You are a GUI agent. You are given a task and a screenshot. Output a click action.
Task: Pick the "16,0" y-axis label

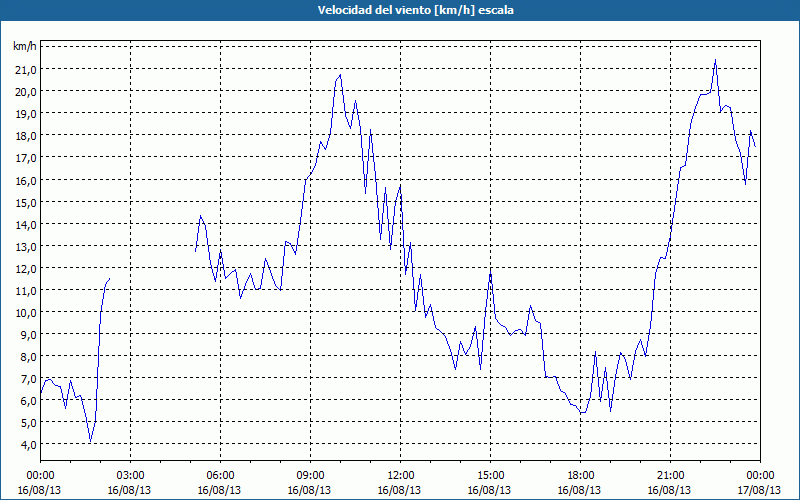coord(26,180)
